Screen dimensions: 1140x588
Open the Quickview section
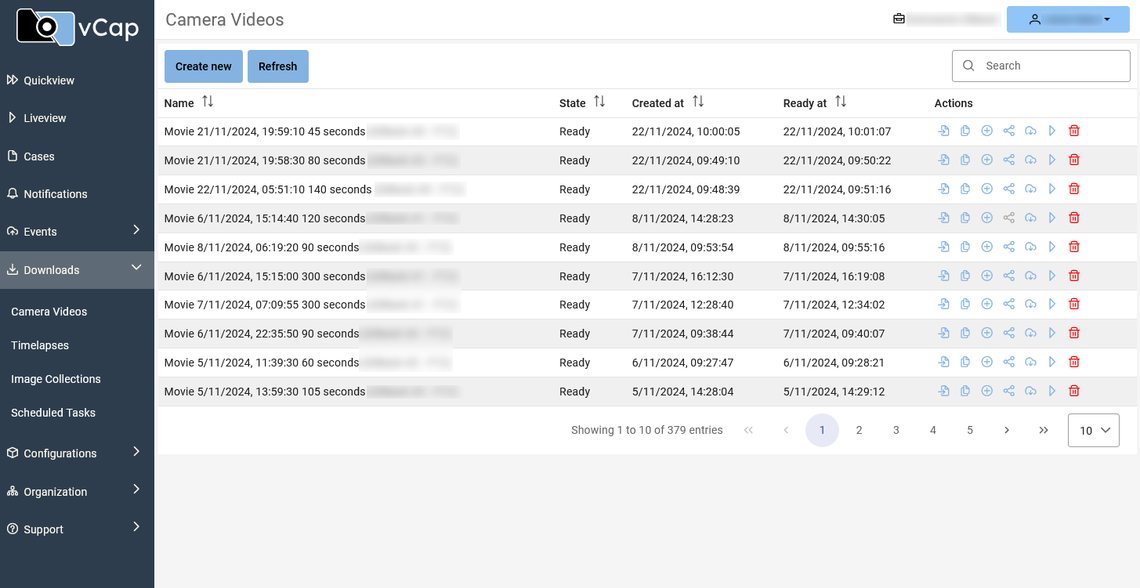click(x=45, y=80)
